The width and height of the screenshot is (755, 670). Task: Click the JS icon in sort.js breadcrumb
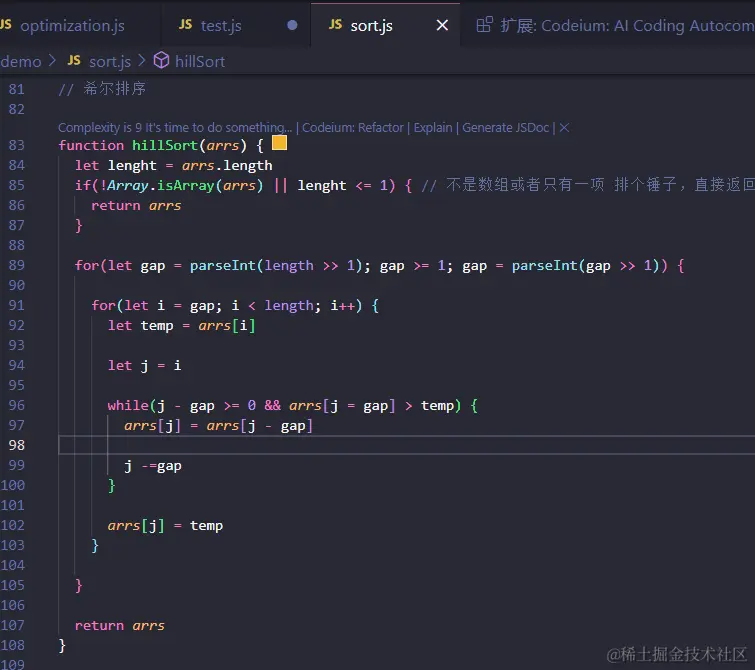74,60
